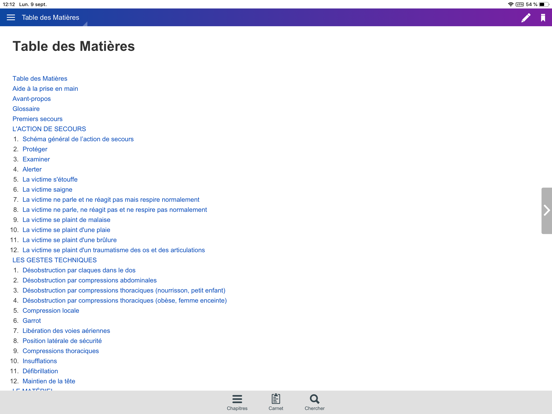Open Carnet notebook in bottom bar
The height and width of the screenshot is (414, 552).
(x=276, y=402)
